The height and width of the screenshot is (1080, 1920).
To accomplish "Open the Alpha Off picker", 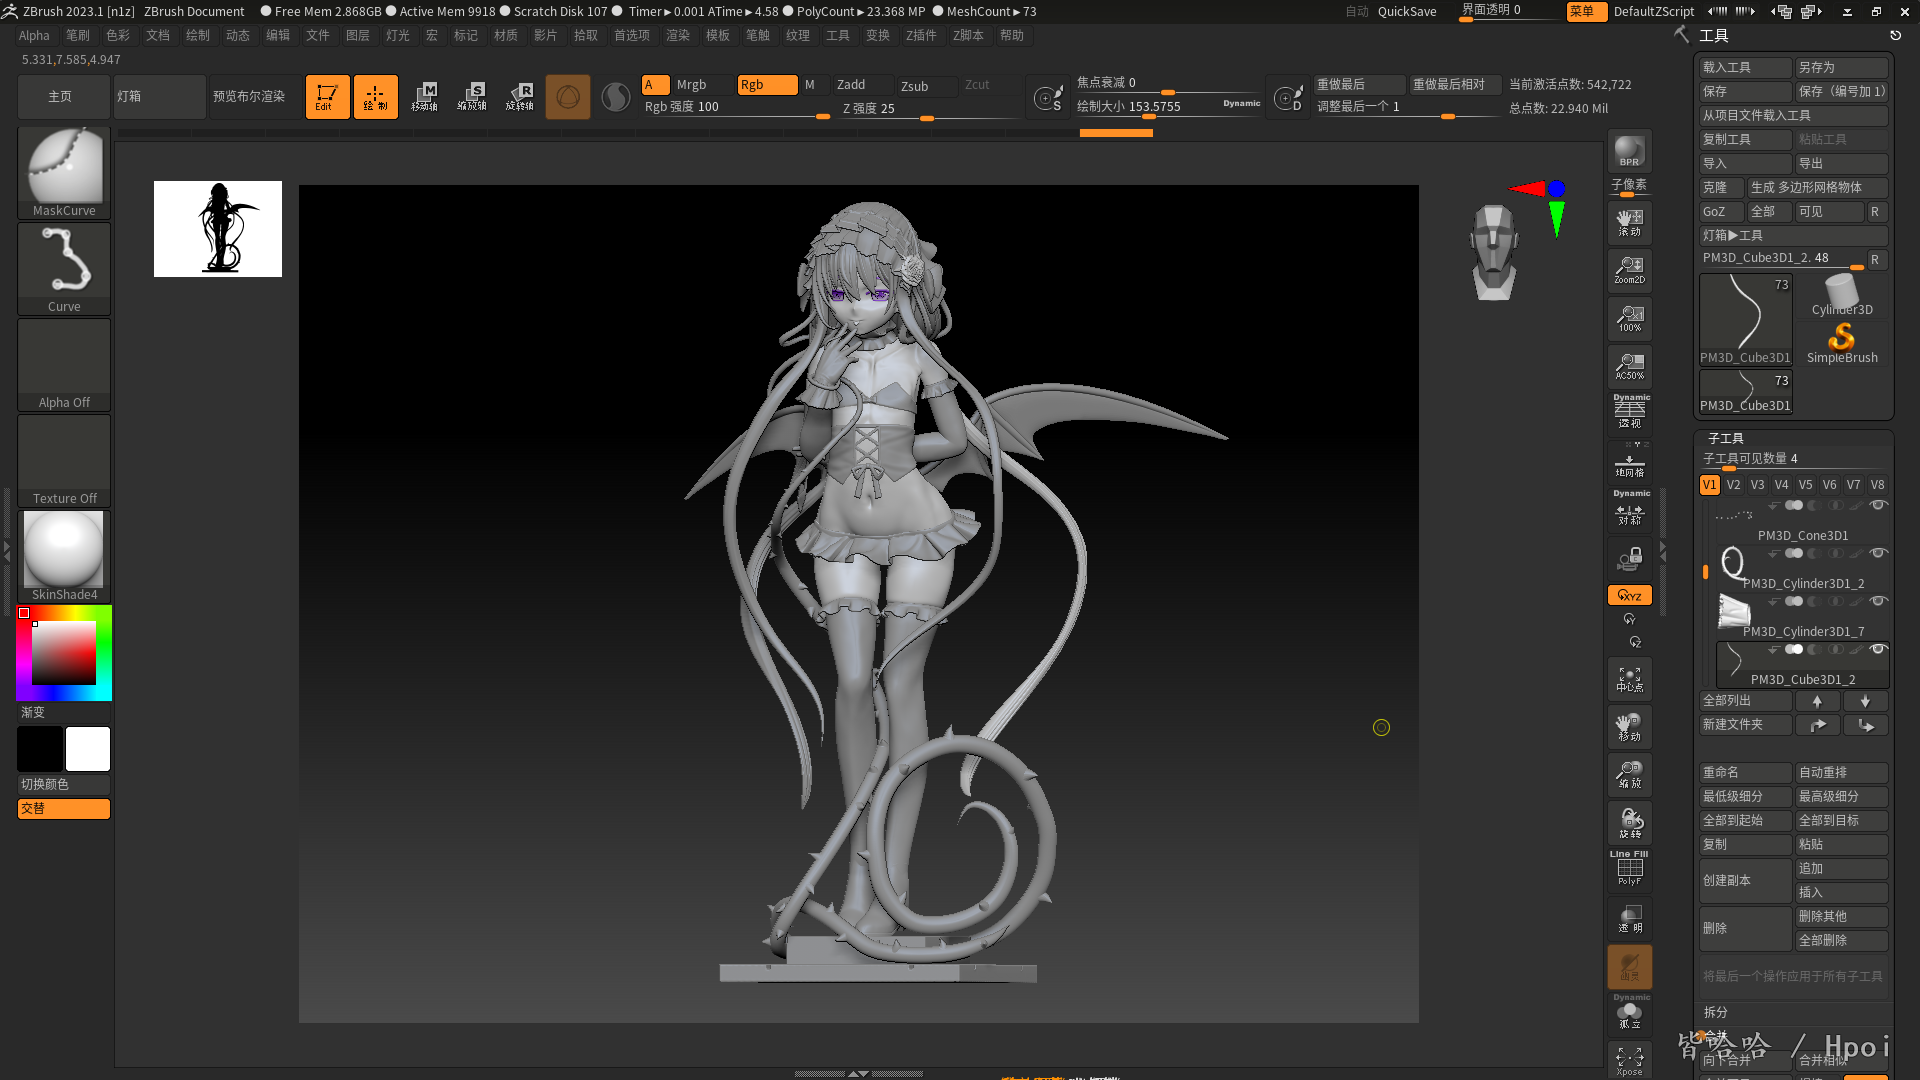I will coord(64,364).
